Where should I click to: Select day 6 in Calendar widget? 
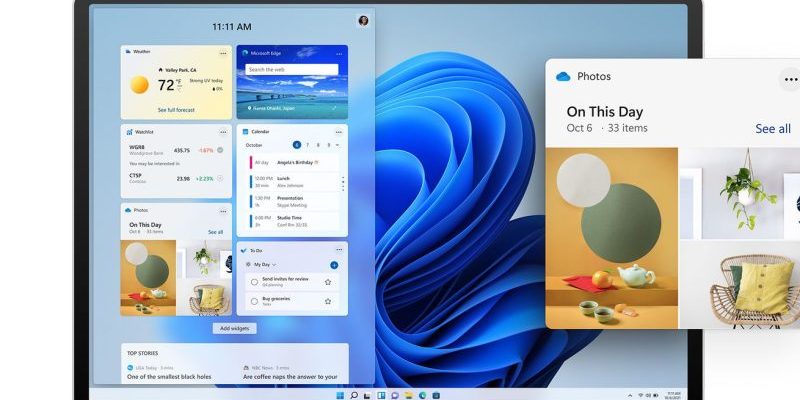297,145
